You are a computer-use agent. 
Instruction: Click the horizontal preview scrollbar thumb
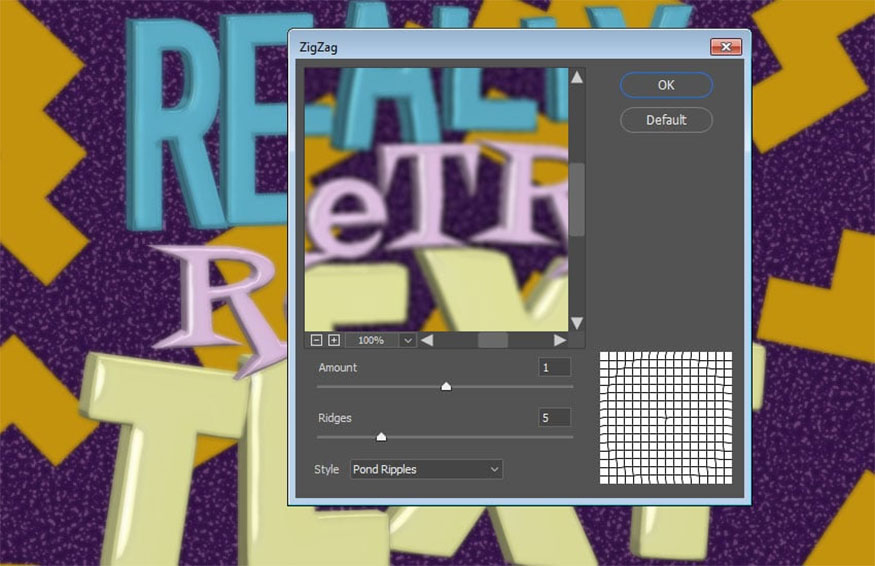[493, 340]
